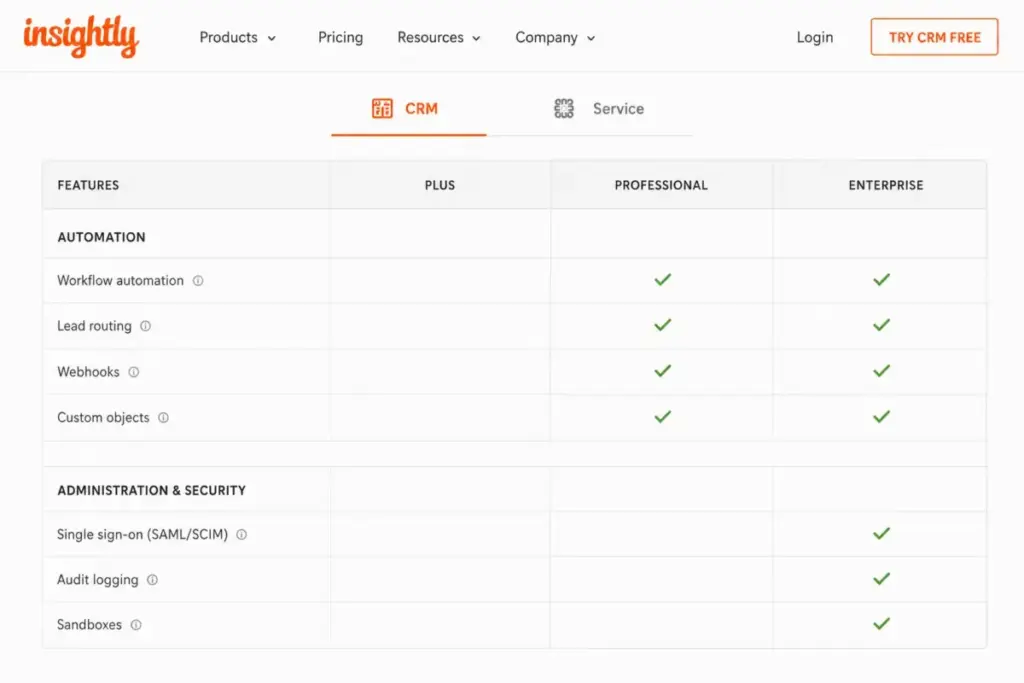Expand the Resources dropdown menu
The width and height of the screenshot is (1024, 683).
[x=439, y=37]
